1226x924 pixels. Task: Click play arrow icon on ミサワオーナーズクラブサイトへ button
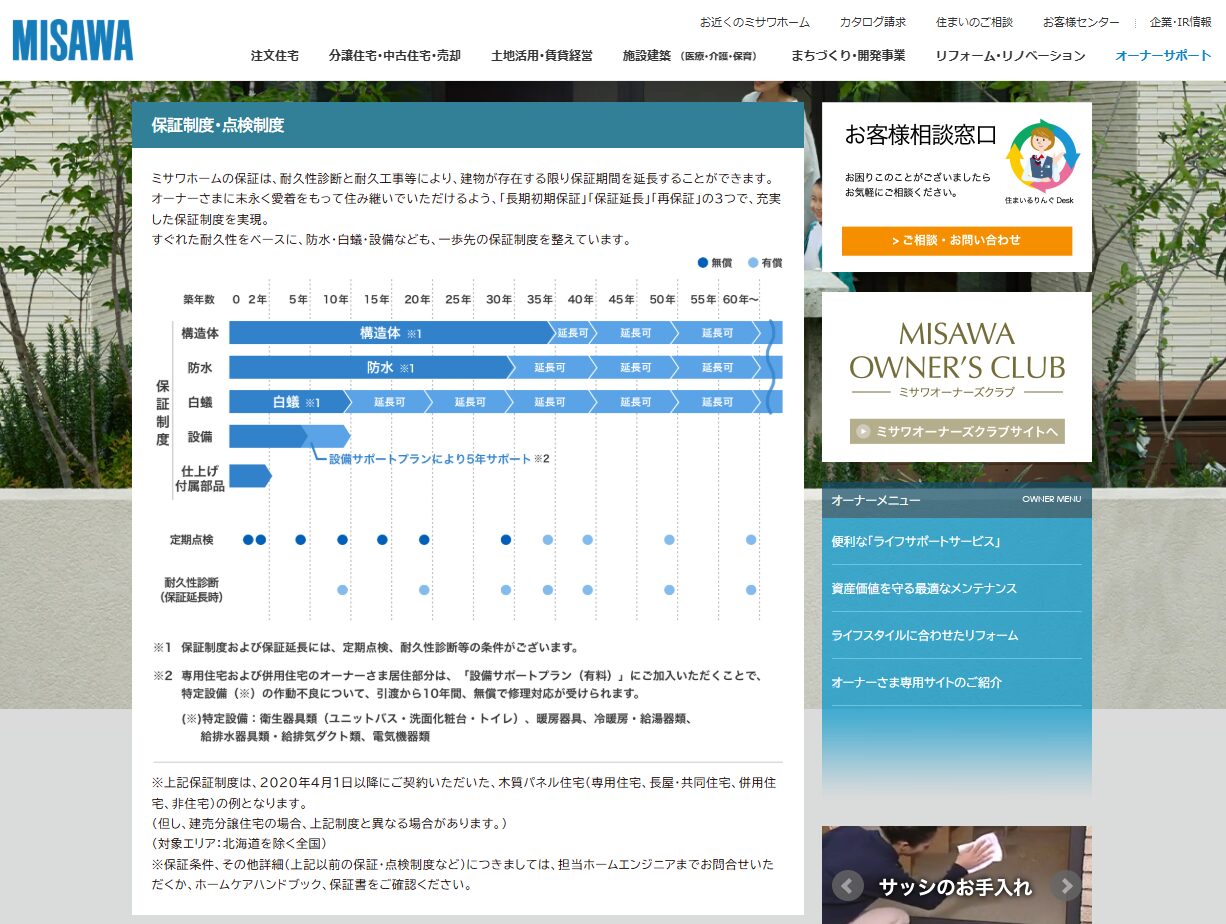click(863, 432)
